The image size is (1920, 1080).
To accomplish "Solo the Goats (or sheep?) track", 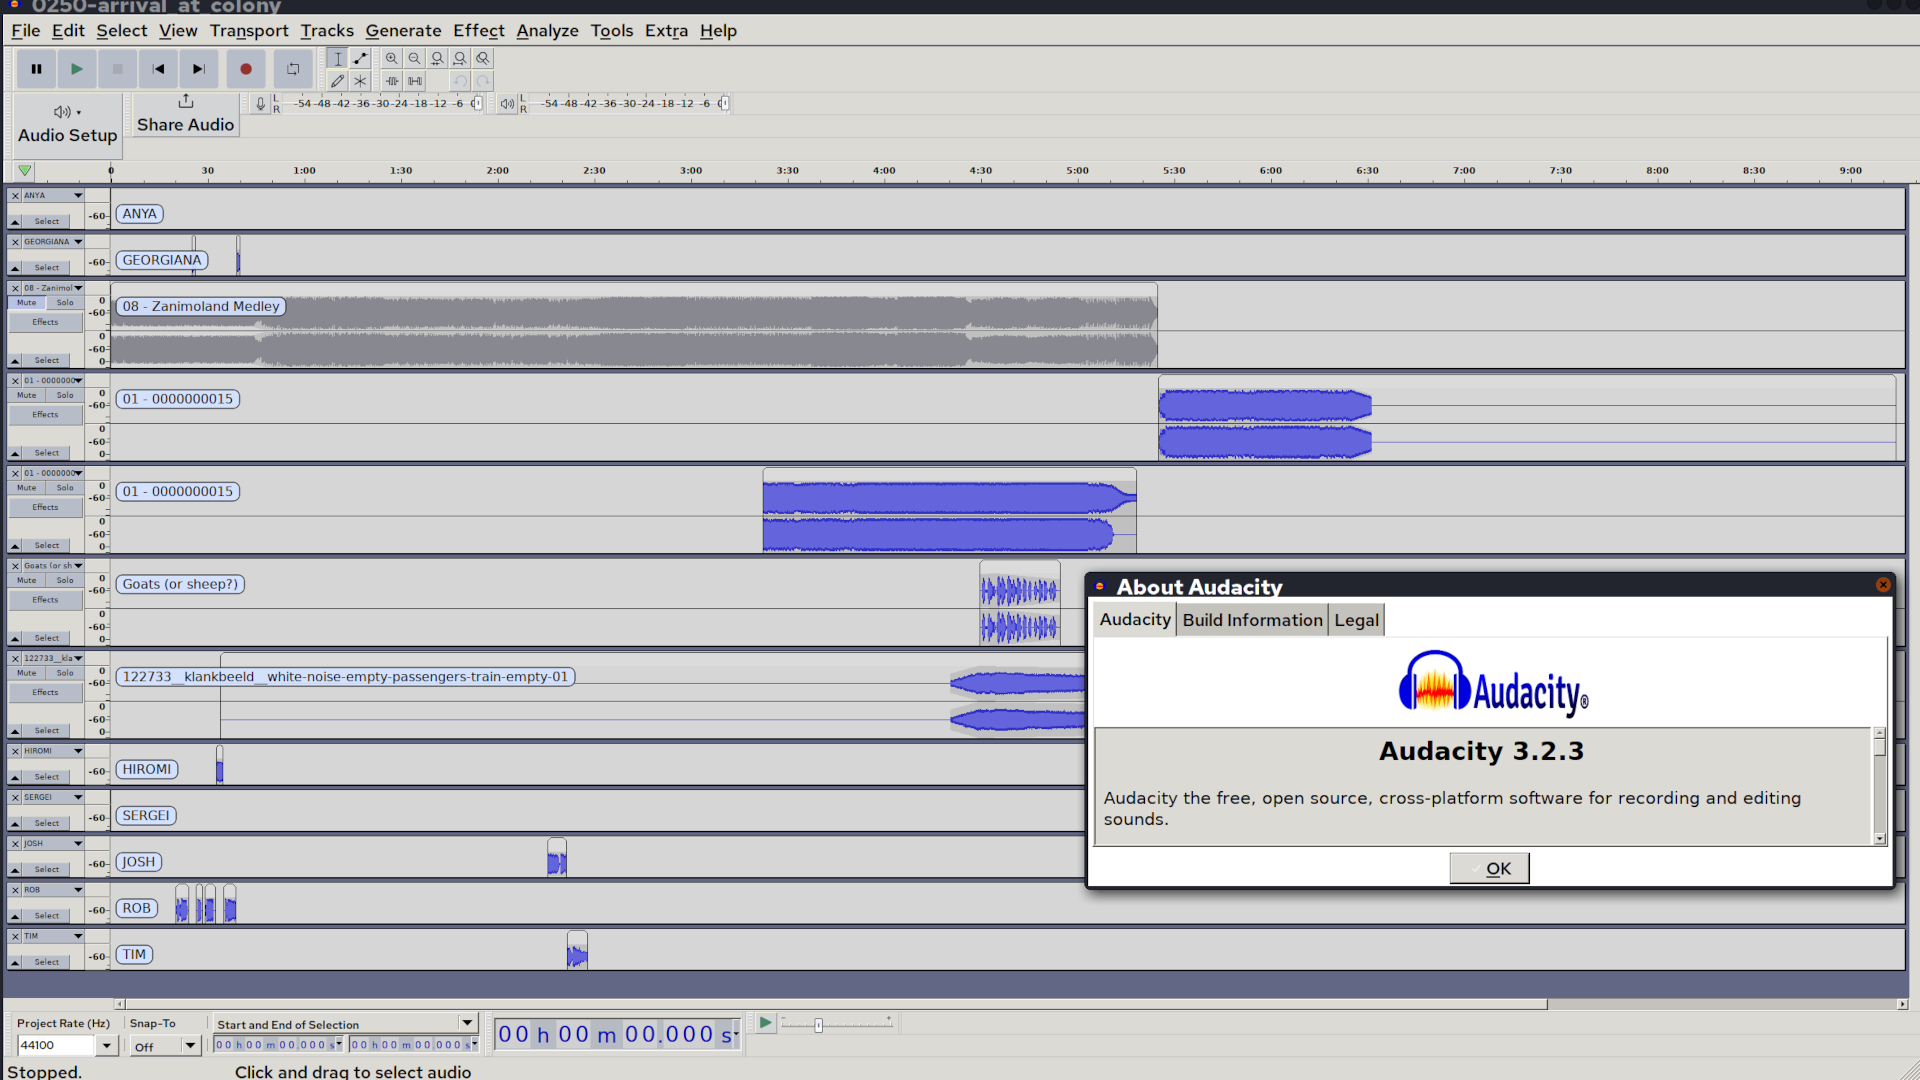I will point(65,581).
